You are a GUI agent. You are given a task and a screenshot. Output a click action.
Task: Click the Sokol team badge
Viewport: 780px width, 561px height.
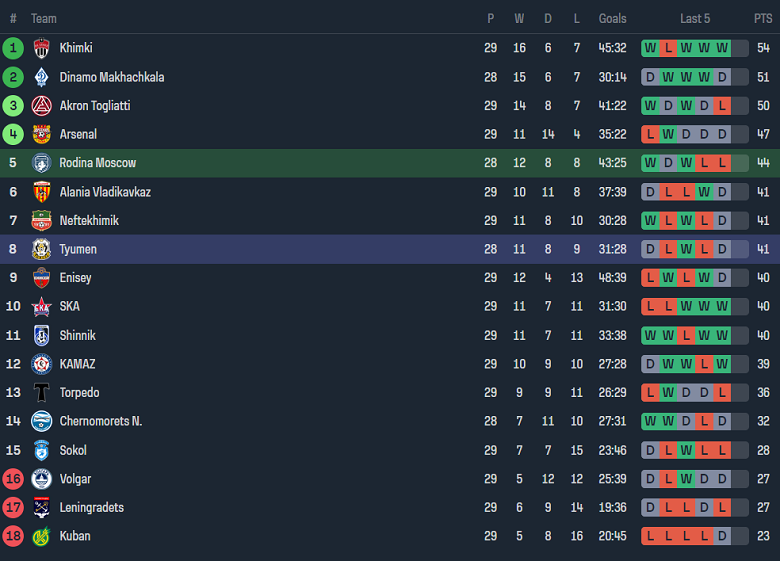[x=41, y=451]
